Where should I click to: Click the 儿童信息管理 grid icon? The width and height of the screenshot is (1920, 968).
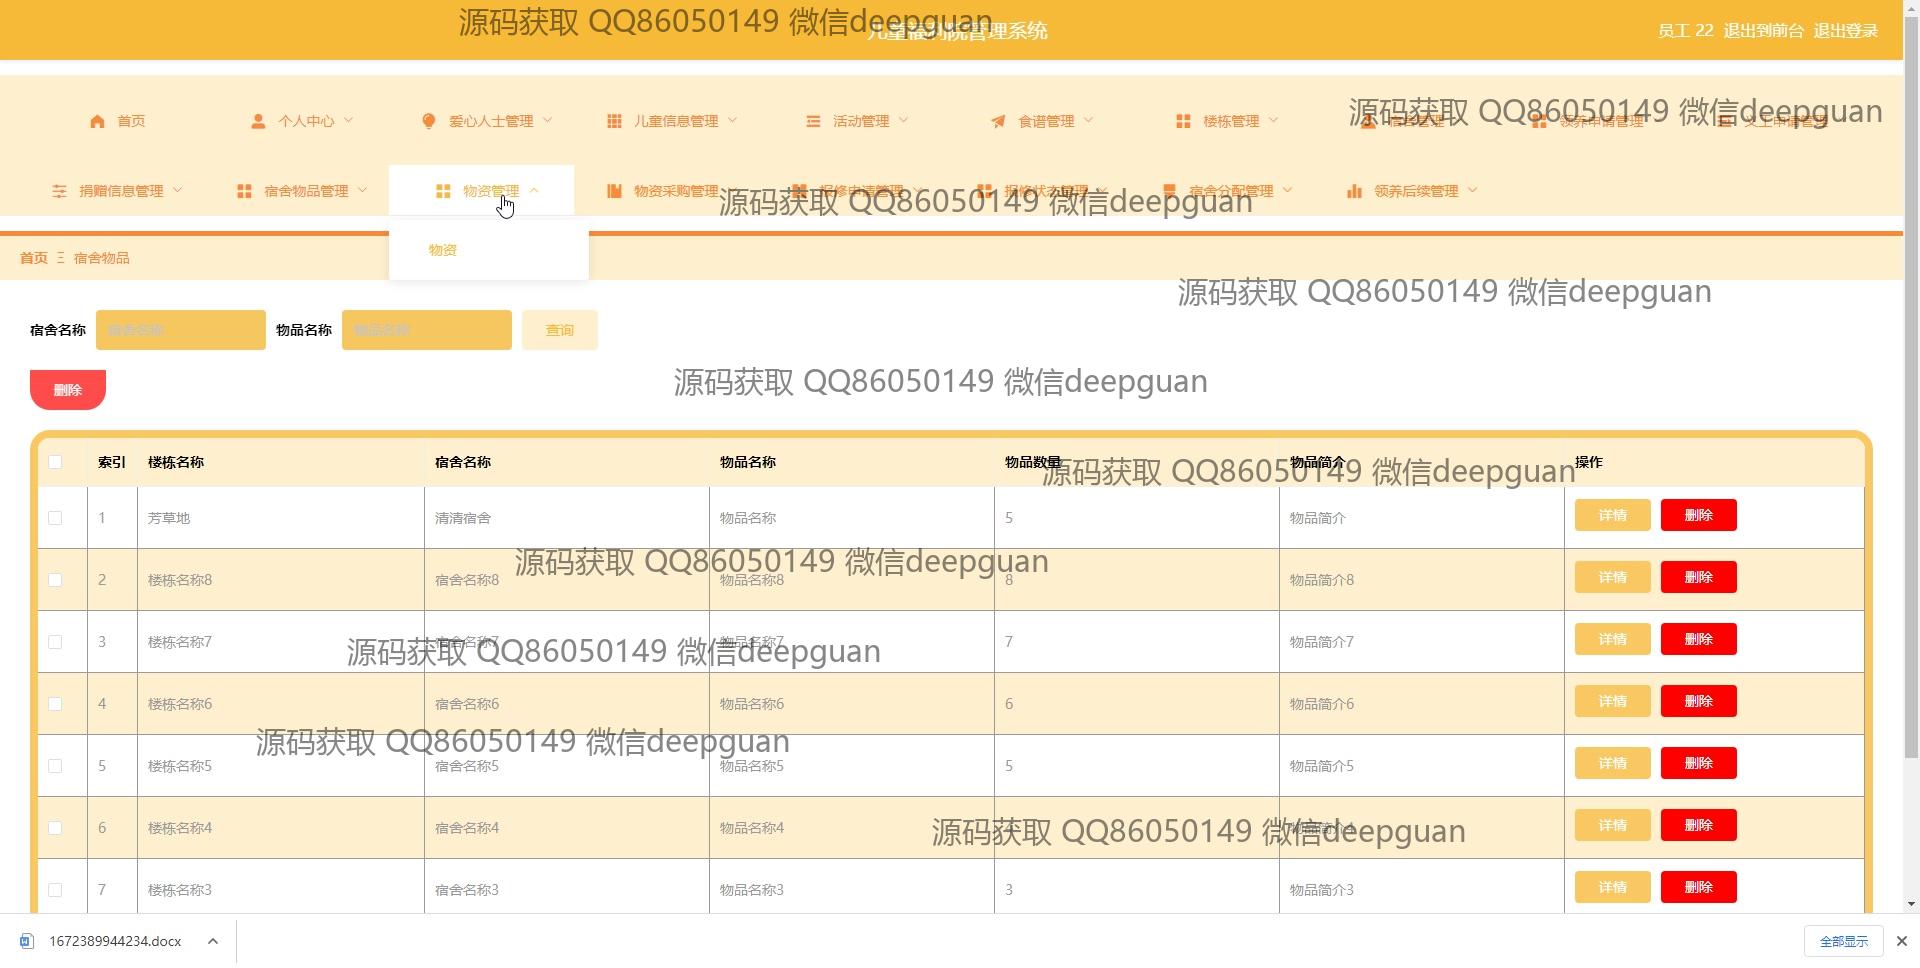pos(614,121)
